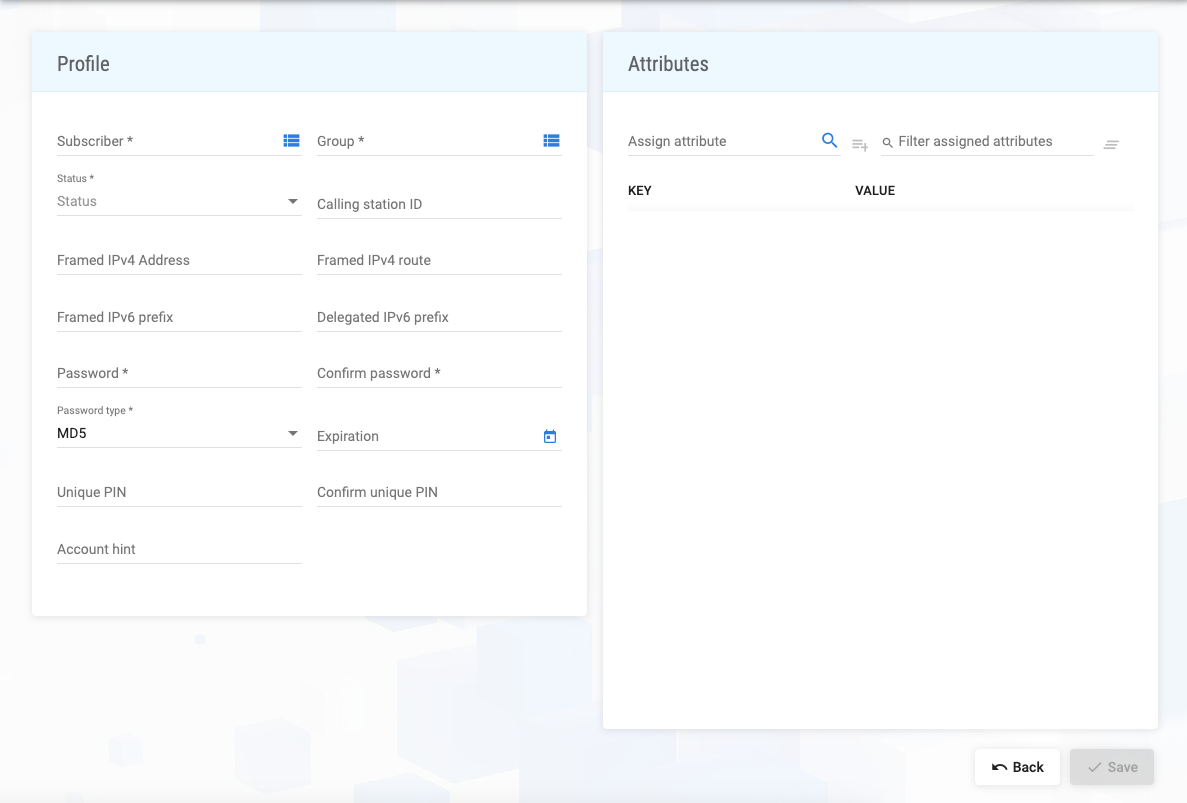This screenshot has width=1187, height=803.
Task: Open the Group selection list icon
Action: coord(551,141)
